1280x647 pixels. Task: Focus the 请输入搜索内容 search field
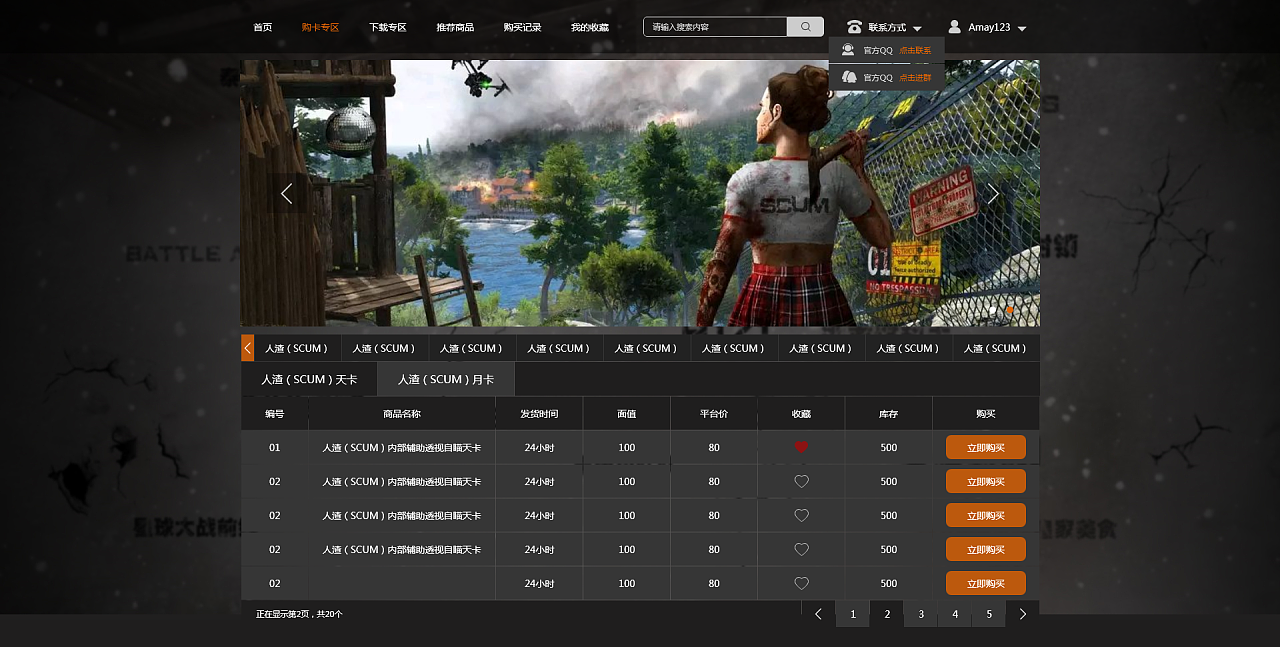pos(715,27)
